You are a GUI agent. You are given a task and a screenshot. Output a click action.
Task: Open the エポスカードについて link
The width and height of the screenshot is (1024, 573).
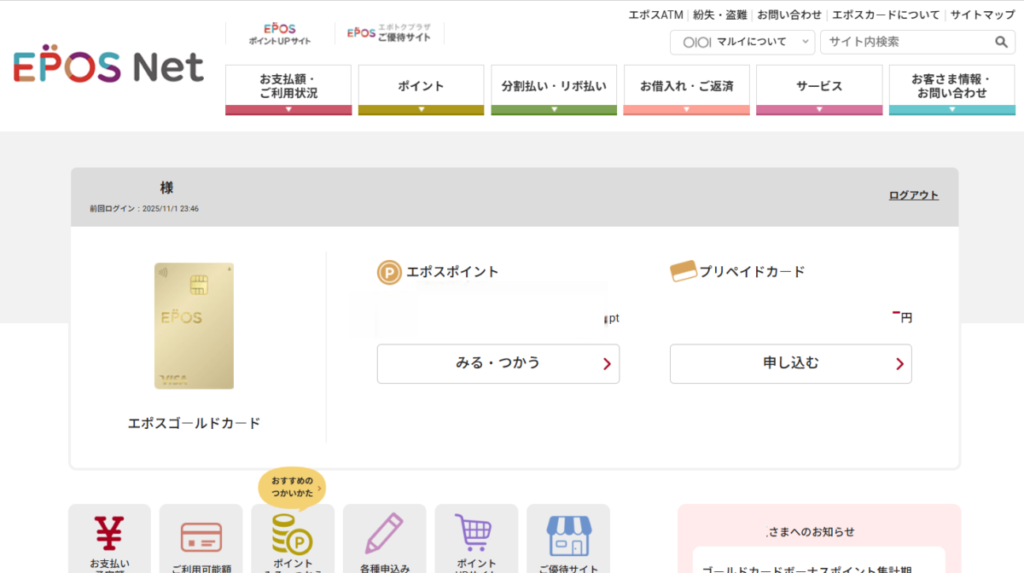click(x=886, y=14)
